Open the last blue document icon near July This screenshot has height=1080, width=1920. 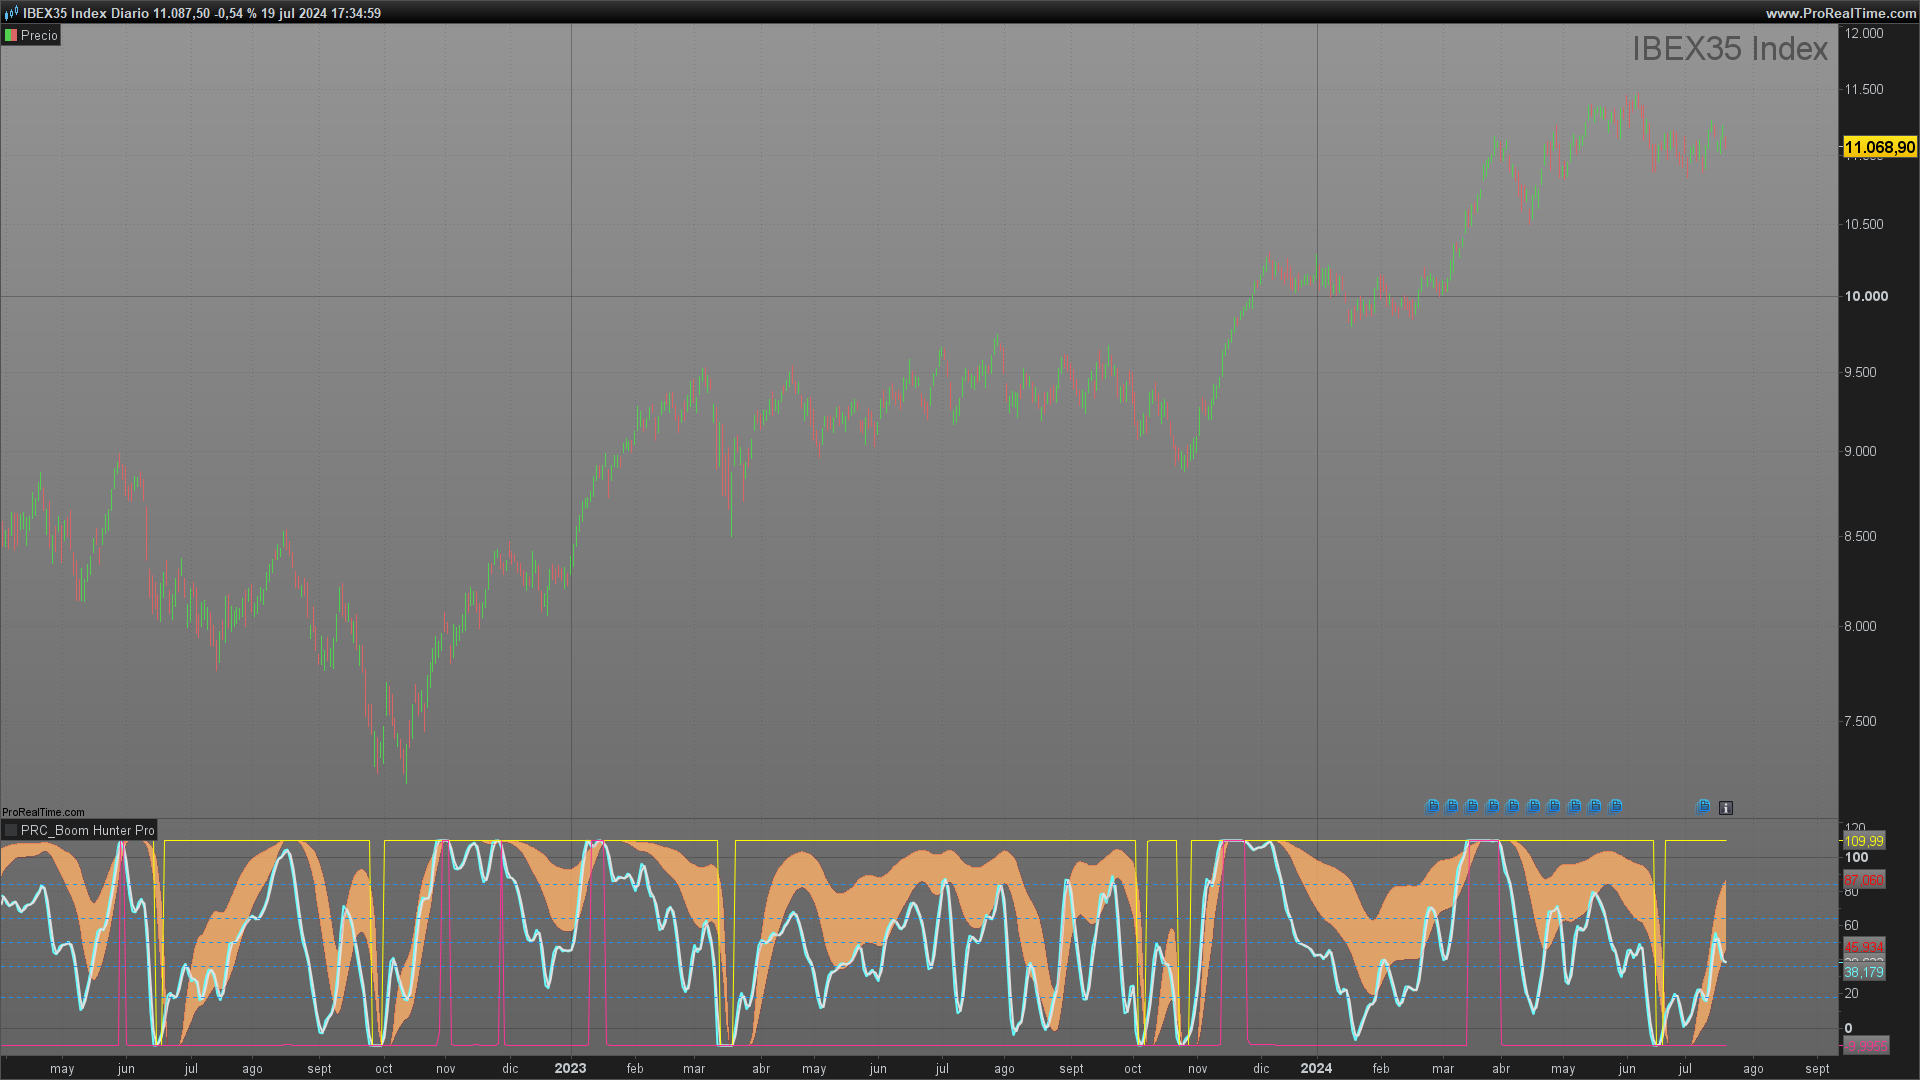[x=1703, y=807]
